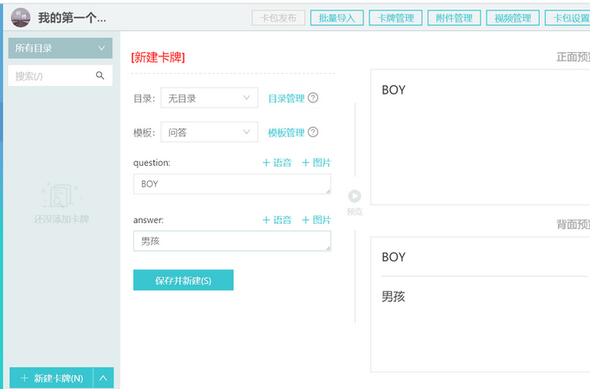Open help icon beside 模板管理

313,132
